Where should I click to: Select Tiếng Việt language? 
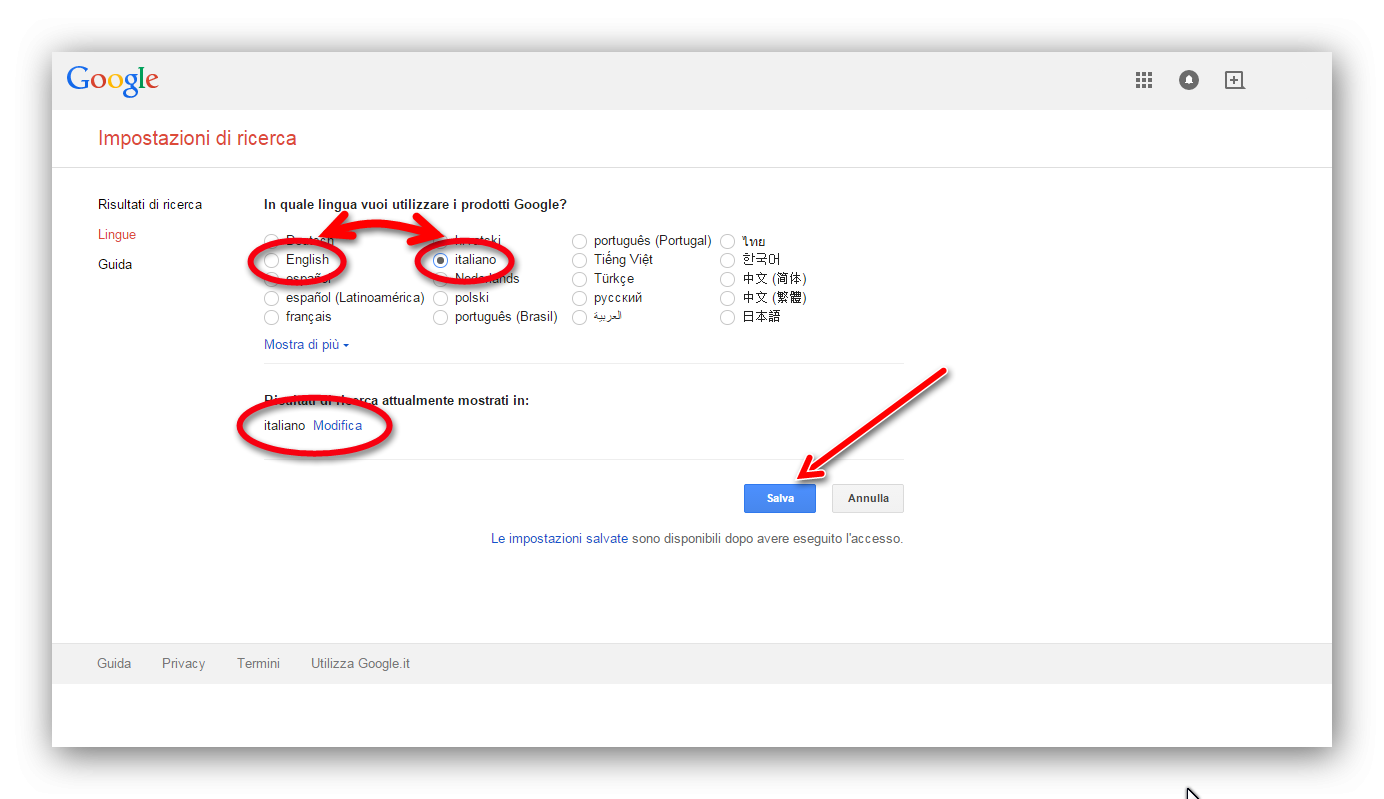[x=580, y=260]
